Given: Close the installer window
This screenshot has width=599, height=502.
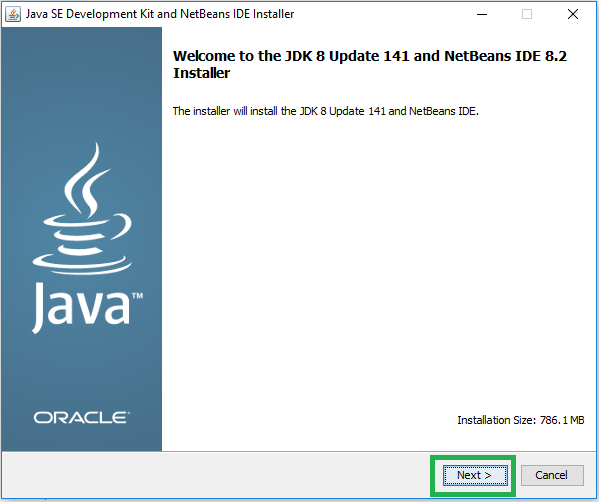Looking at the screenshot, I should 573,15.
